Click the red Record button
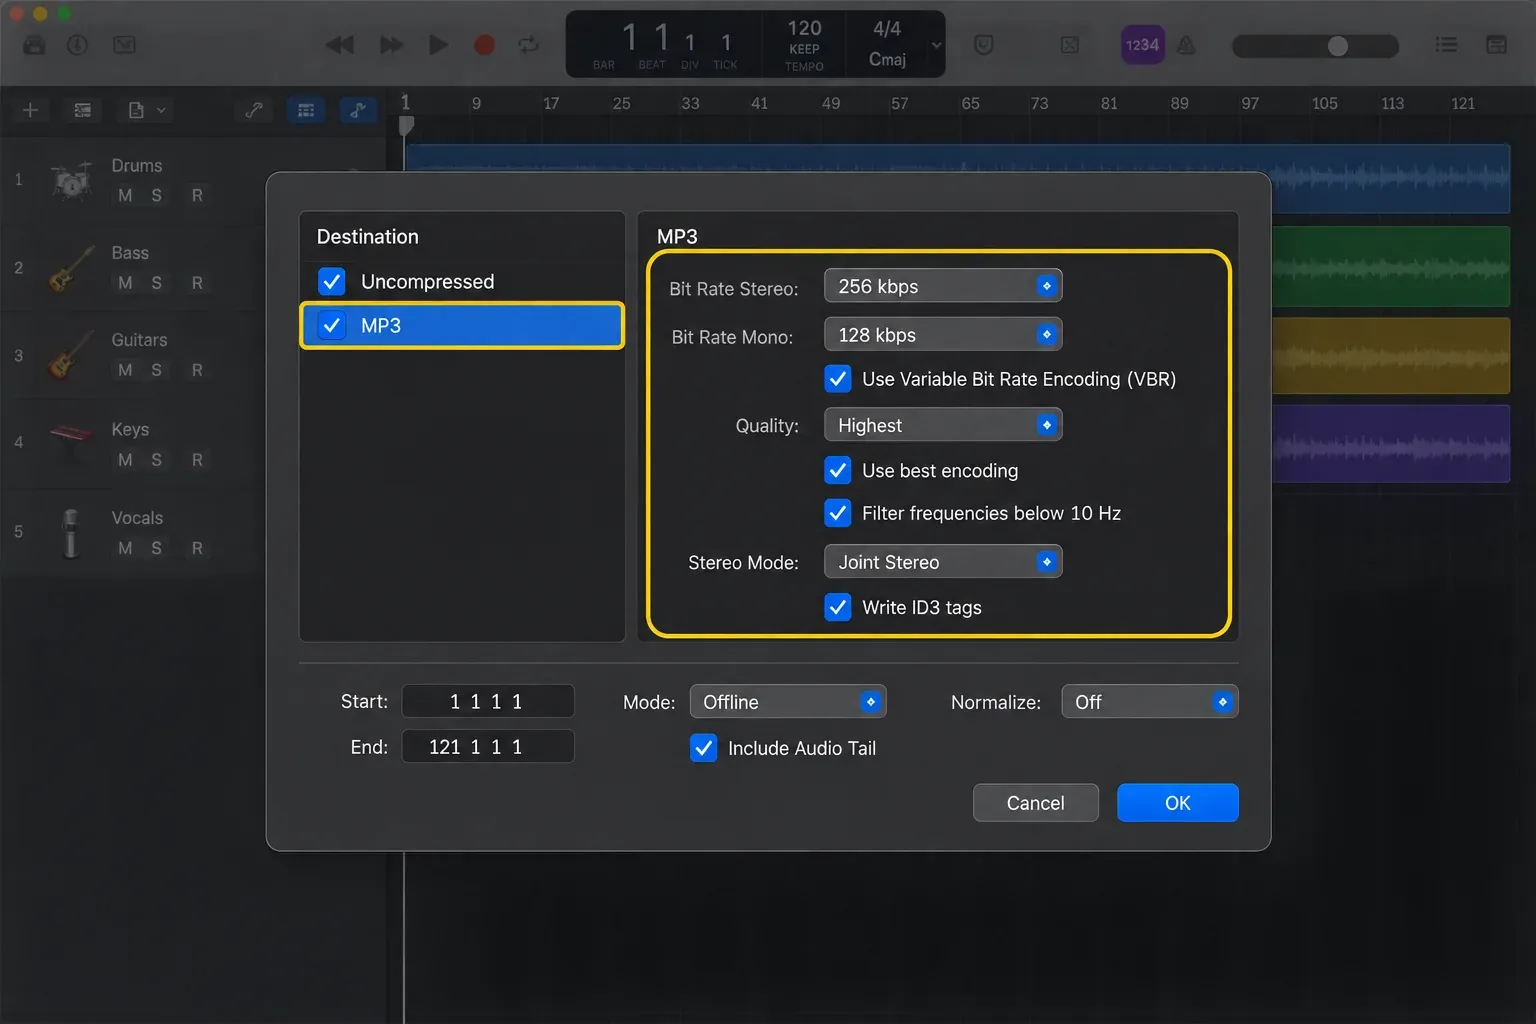Viewport: 1536px width, 1024px height. 484,45
